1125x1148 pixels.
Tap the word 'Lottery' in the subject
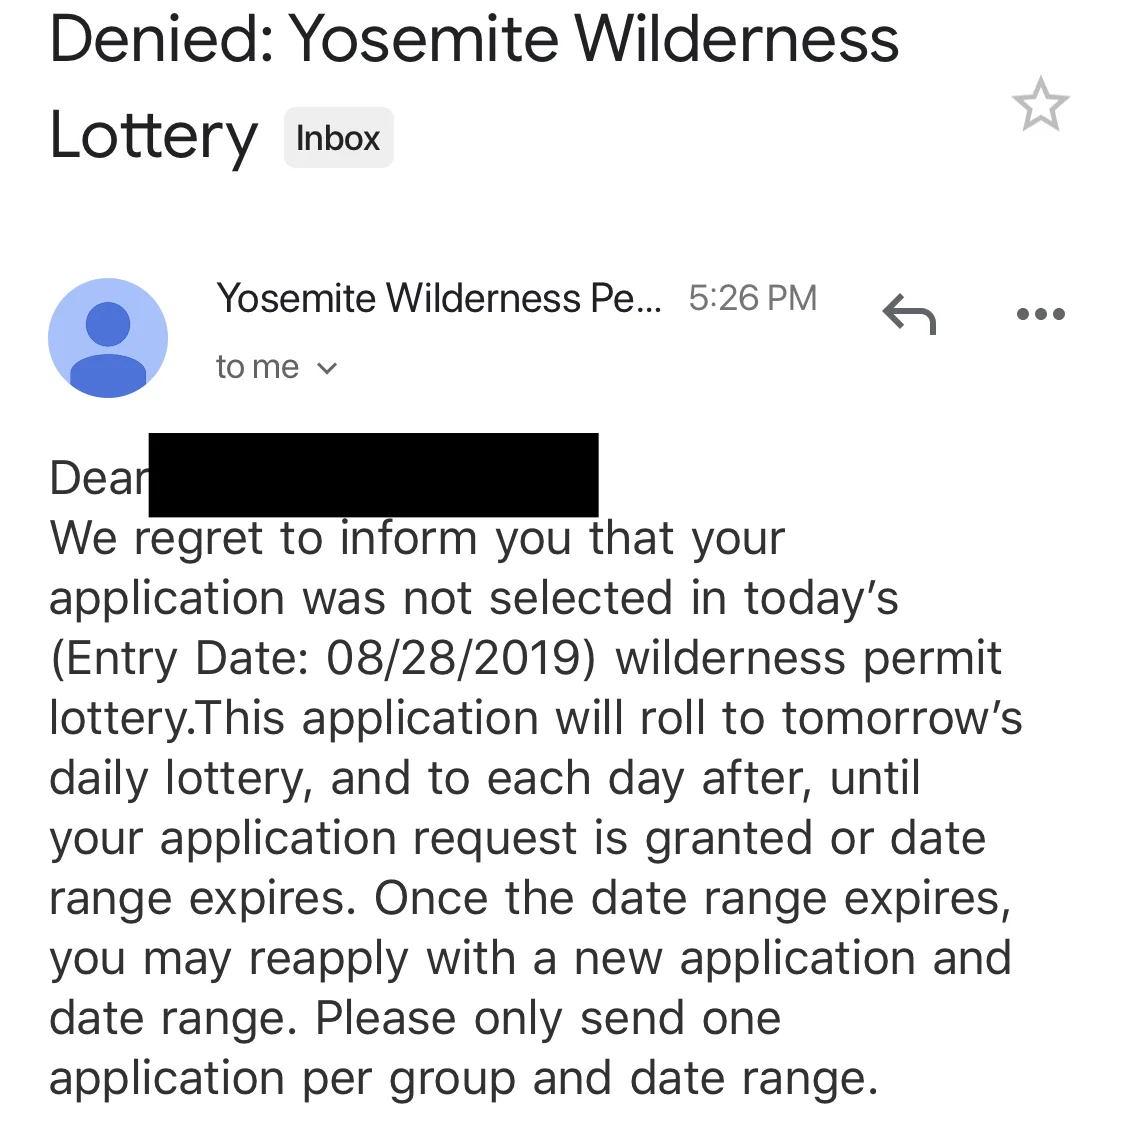point(153,136)
